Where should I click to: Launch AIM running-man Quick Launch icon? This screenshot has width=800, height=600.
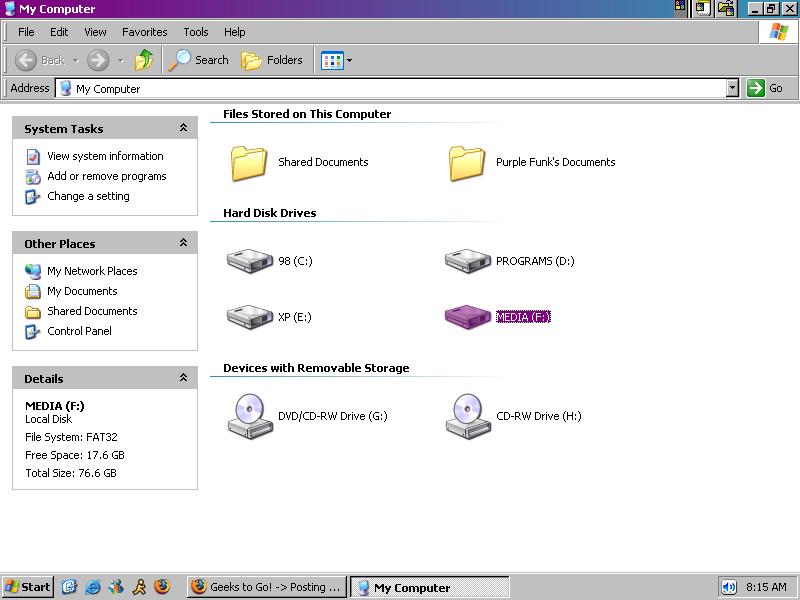click(139, 587)
